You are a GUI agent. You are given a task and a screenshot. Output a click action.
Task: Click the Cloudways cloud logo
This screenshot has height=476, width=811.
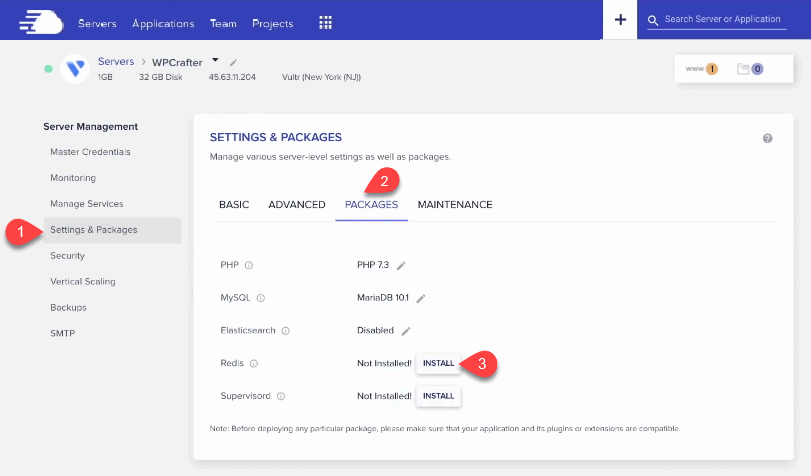tap(41, 23)
